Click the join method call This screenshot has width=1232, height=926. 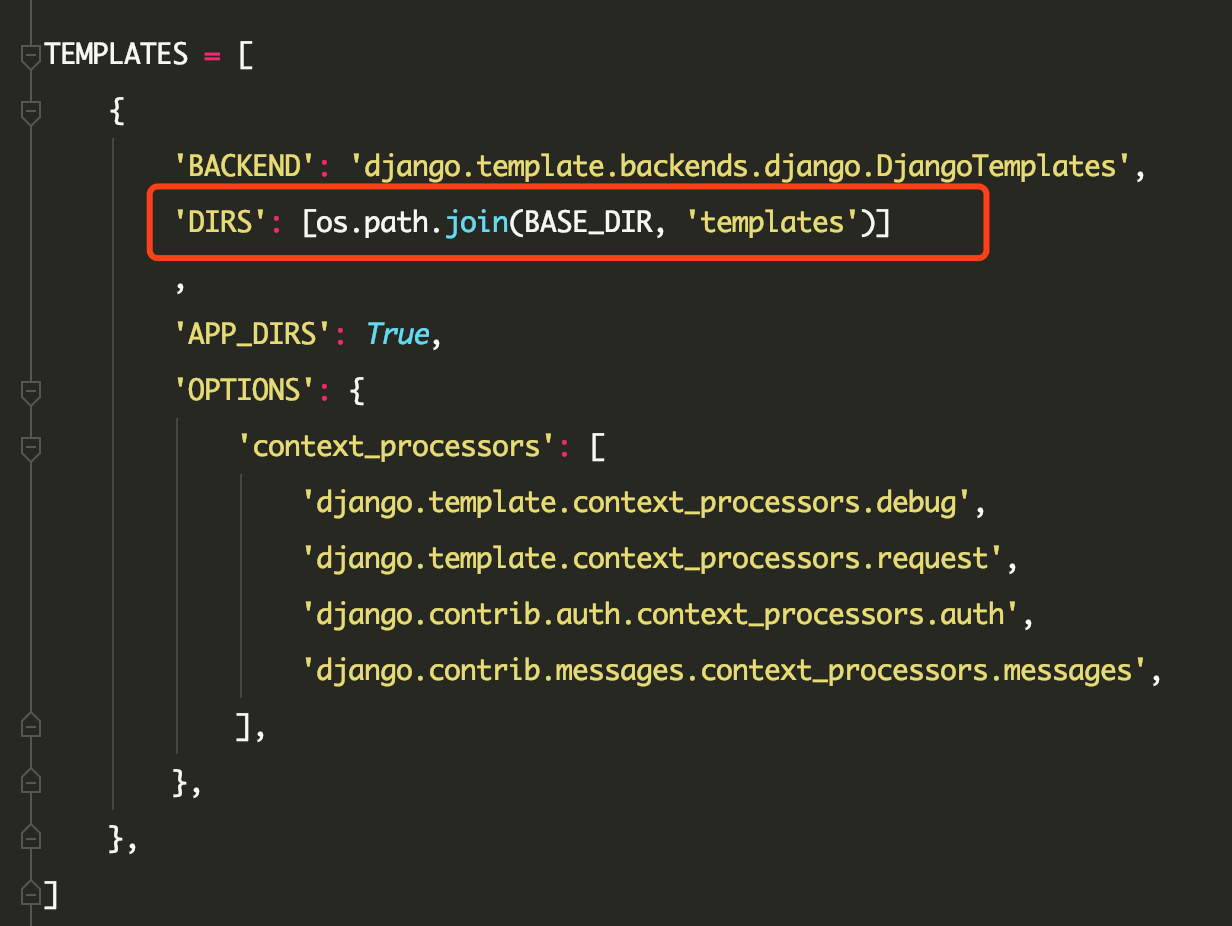[476, 221]
